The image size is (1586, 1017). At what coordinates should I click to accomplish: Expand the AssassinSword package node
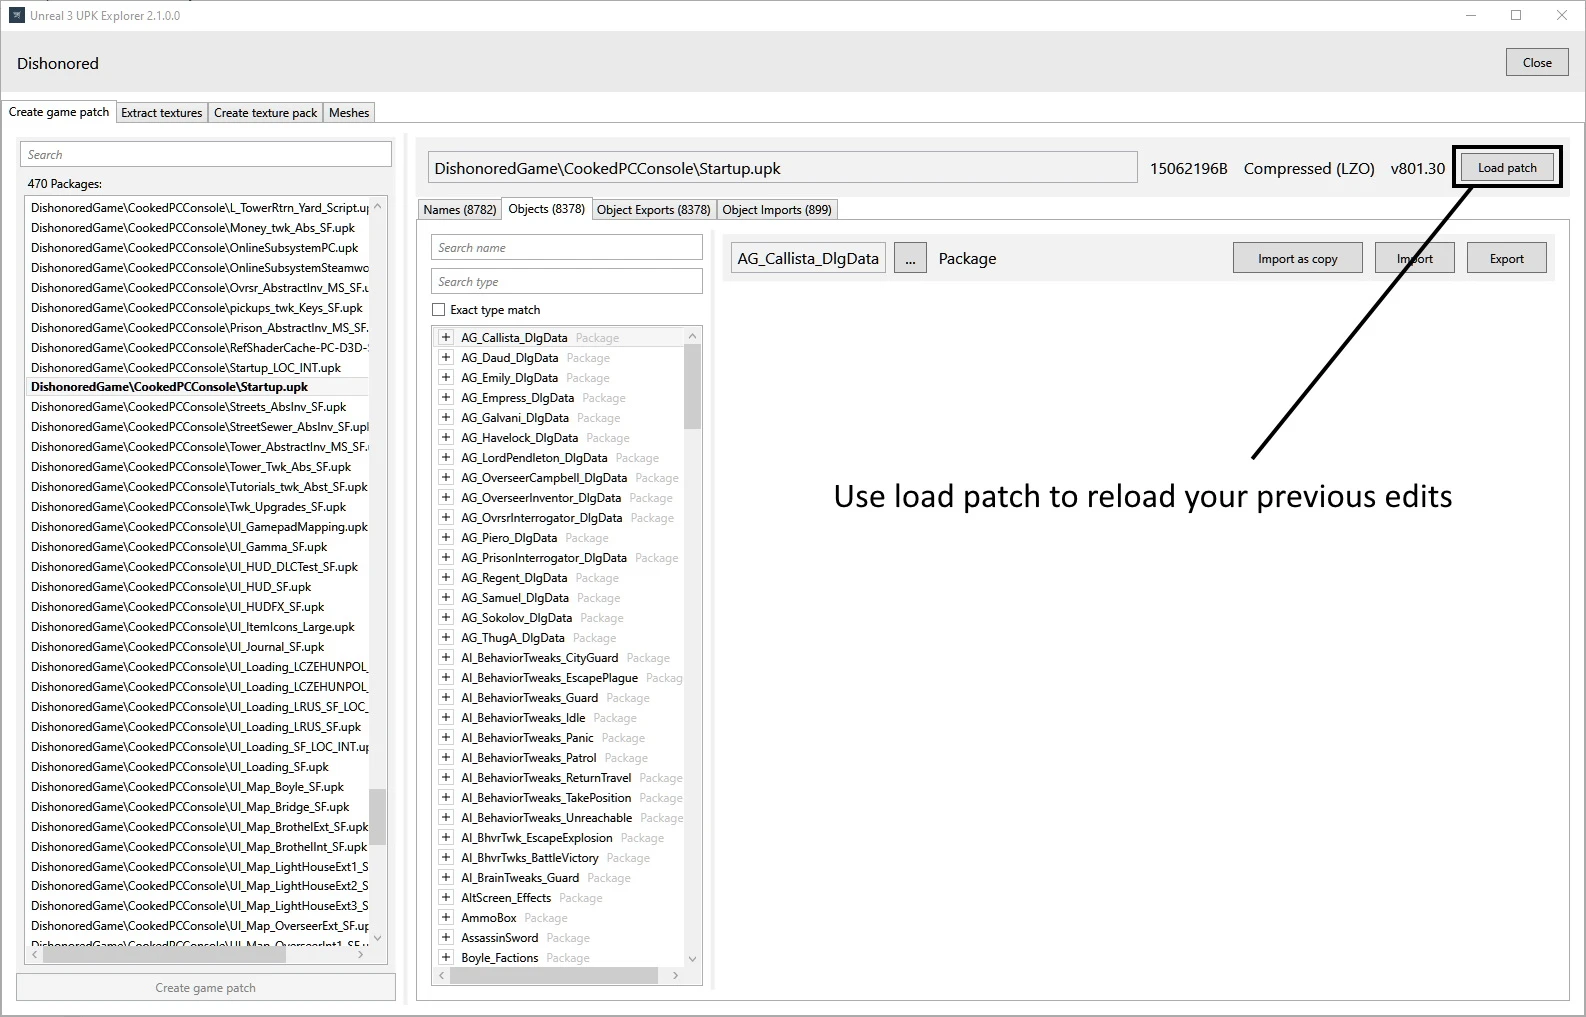coord(446,938)
